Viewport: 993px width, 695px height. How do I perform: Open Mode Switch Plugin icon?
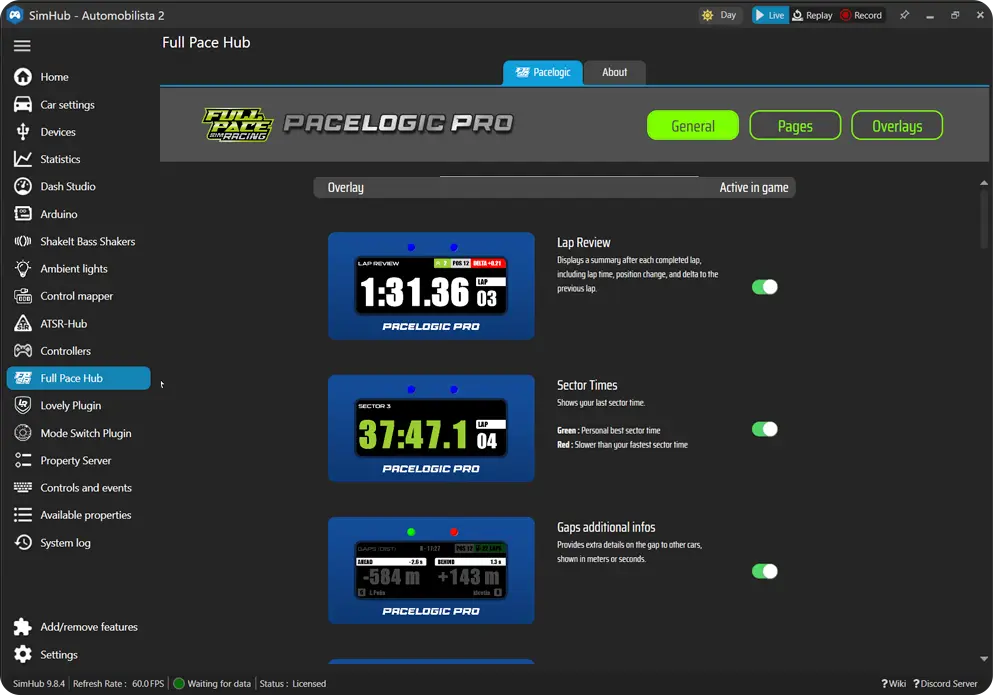[23, 433]
